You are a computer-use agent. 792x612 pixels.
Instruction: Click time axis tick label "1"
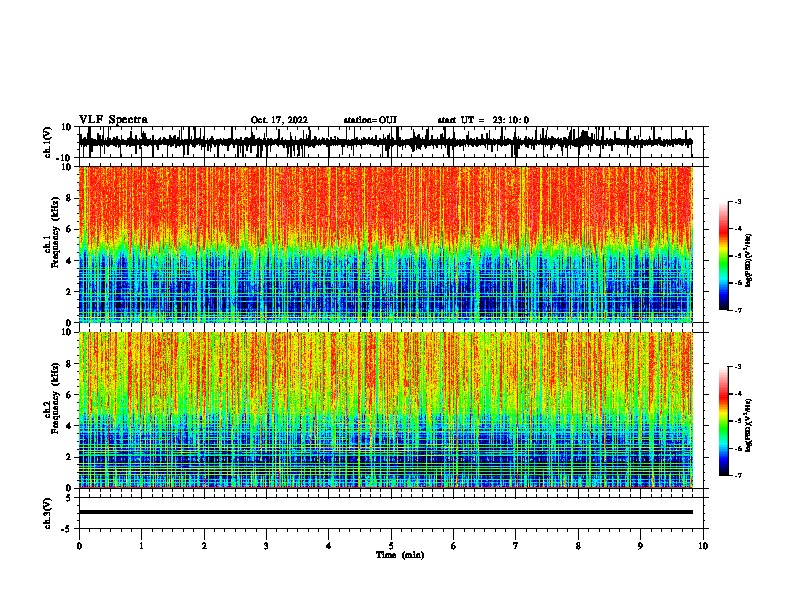pyautogui.click(x=141, y=546)
